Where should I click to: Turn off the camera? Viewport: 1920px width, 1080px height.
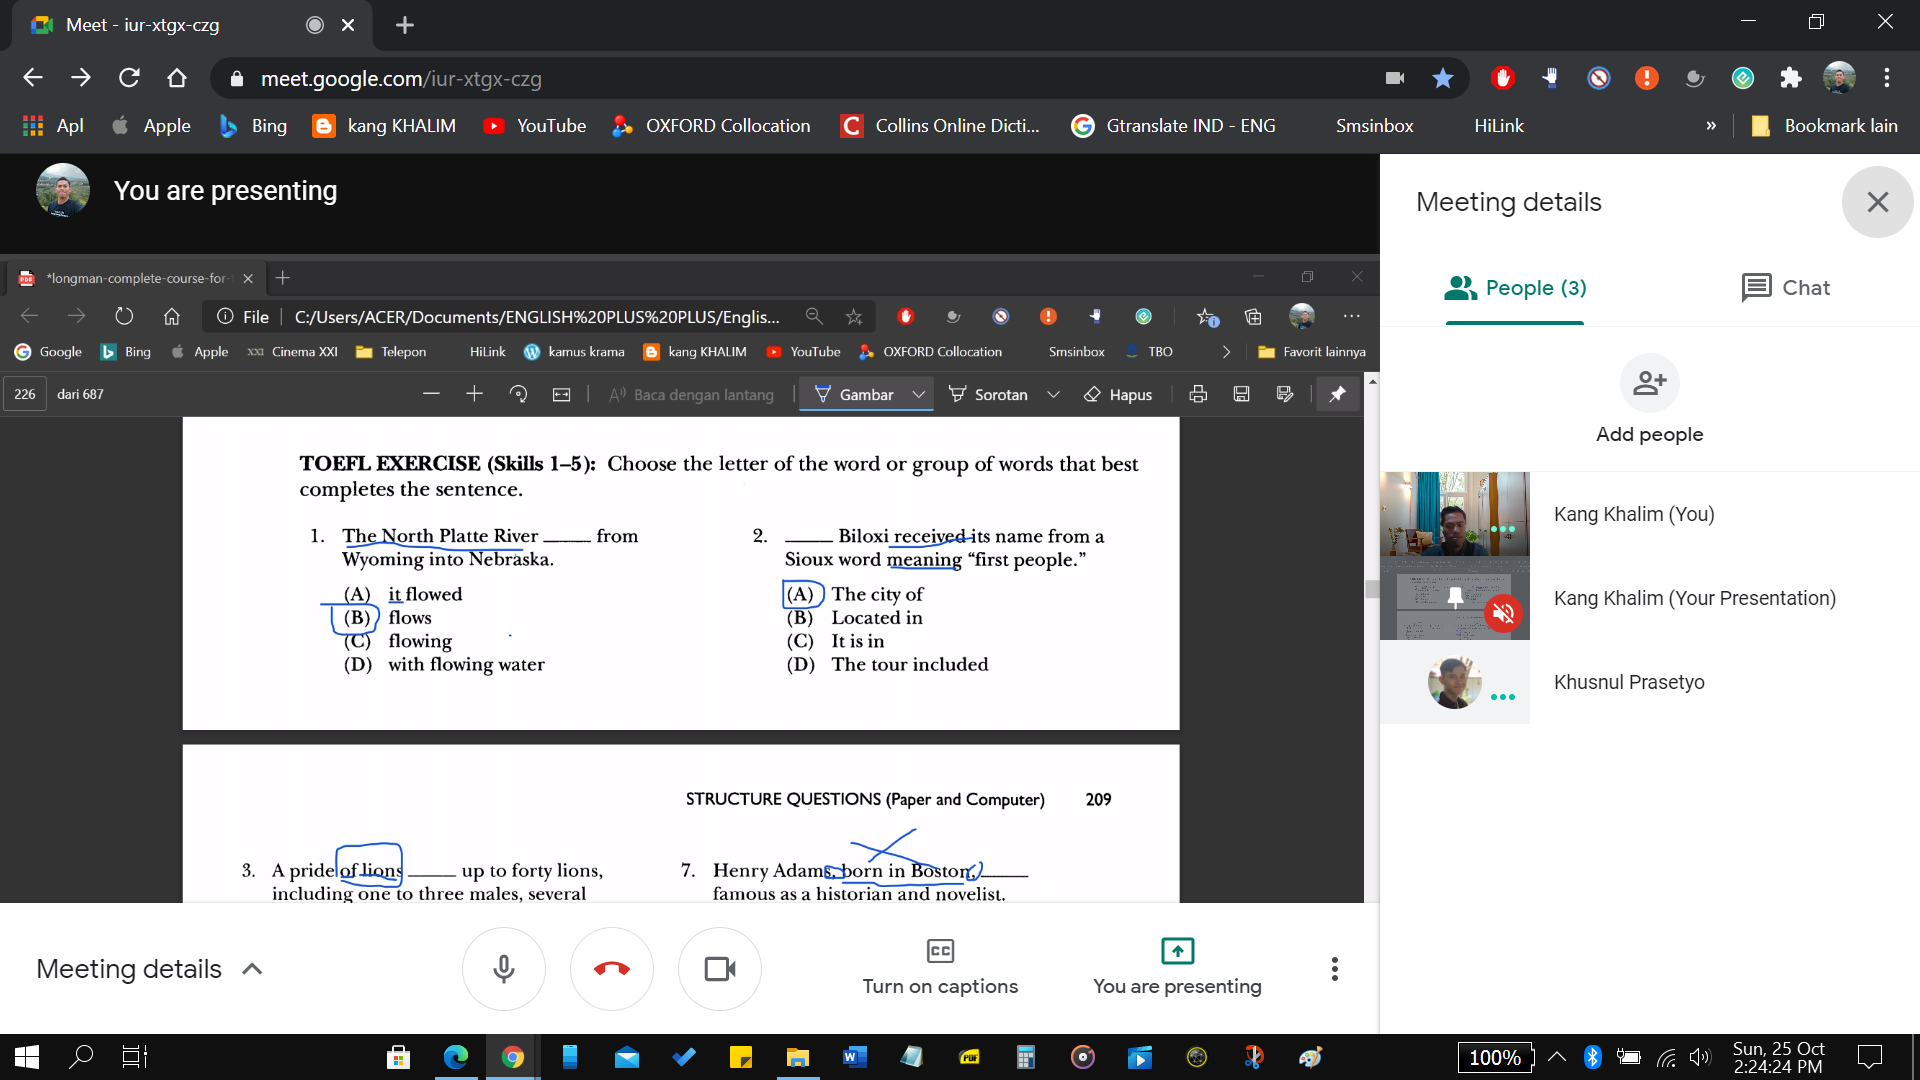tap(719, 969)
